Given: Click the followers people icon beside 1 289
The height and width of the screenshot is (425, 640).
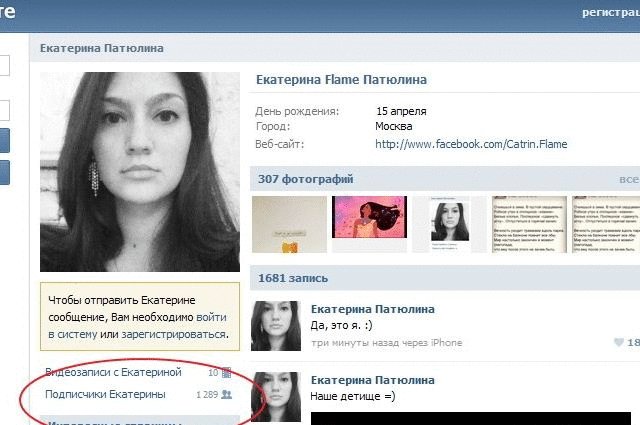Looking at the screenshot, I should pos(227,394).
